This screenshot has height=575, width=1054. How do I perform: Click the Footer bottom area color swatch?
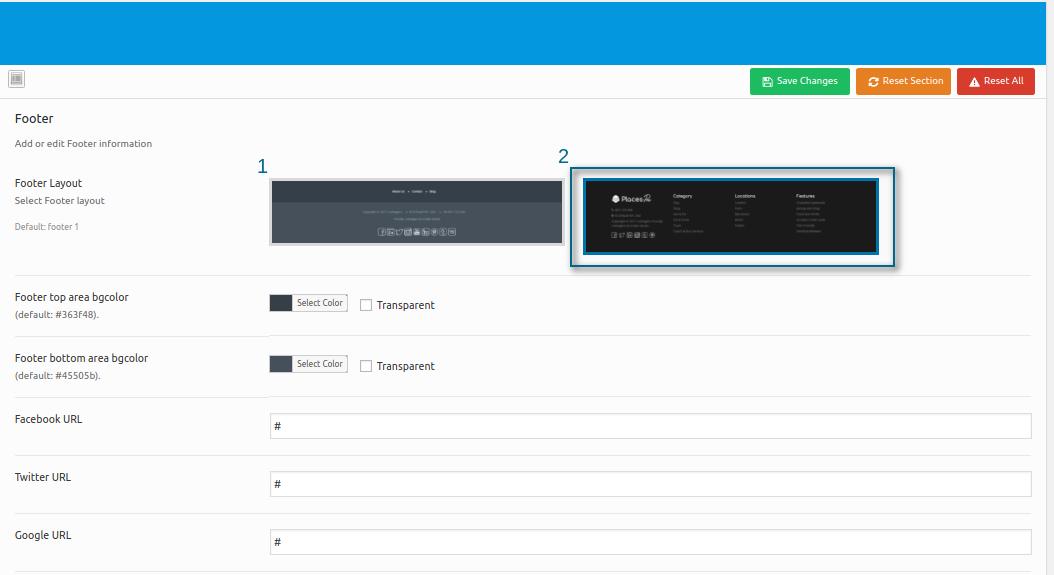(x=281, y=364)
